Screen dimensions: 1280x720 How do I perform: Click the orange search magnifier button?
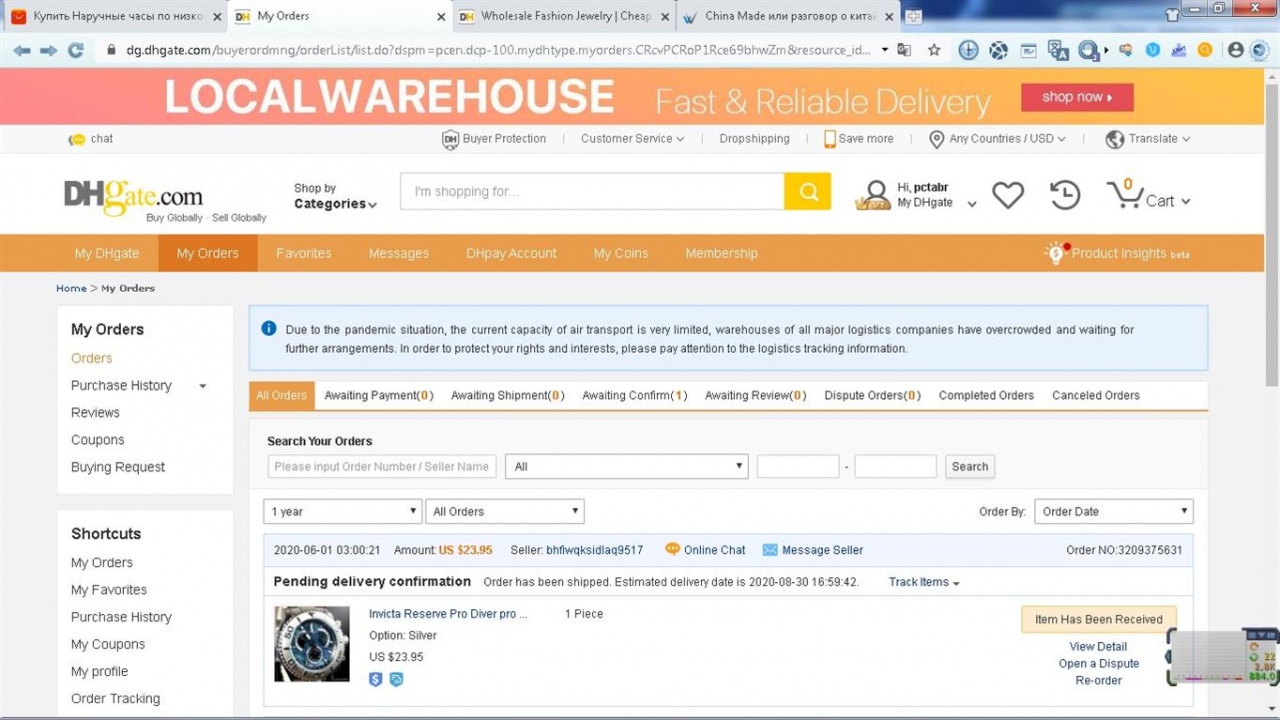point(807,192)
